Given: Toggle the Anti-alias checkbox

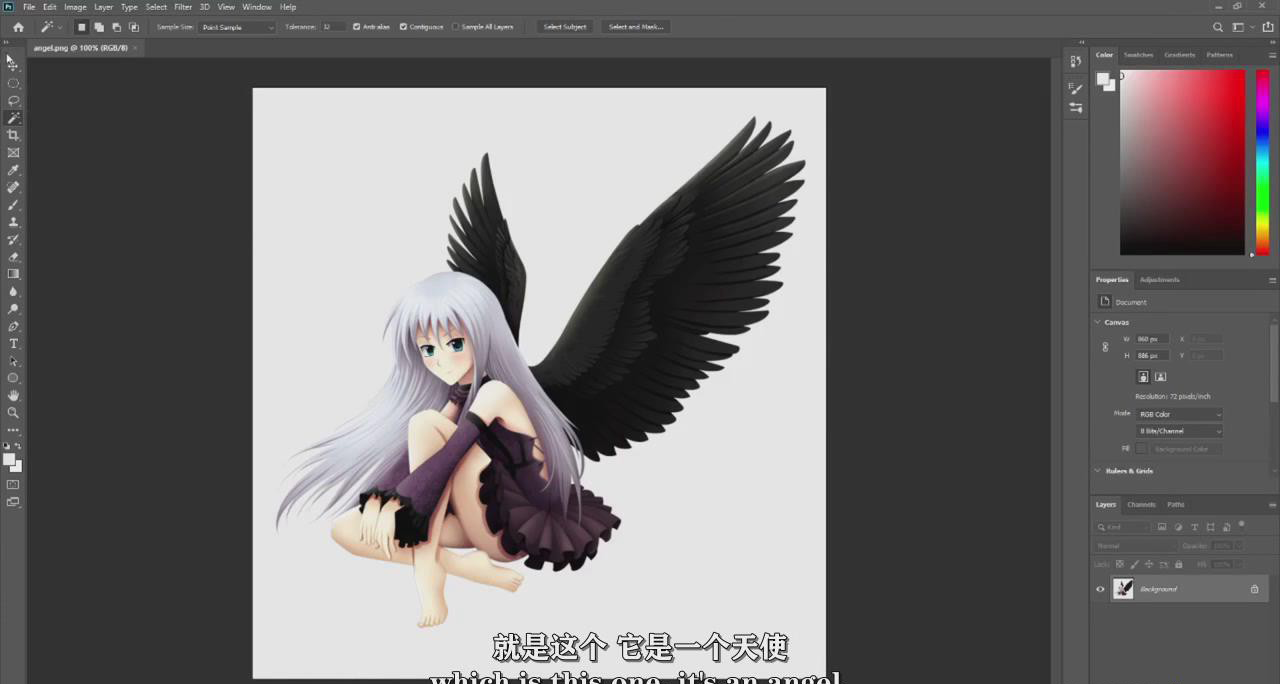Looking at the screenshot, I should tap(357, 27).
